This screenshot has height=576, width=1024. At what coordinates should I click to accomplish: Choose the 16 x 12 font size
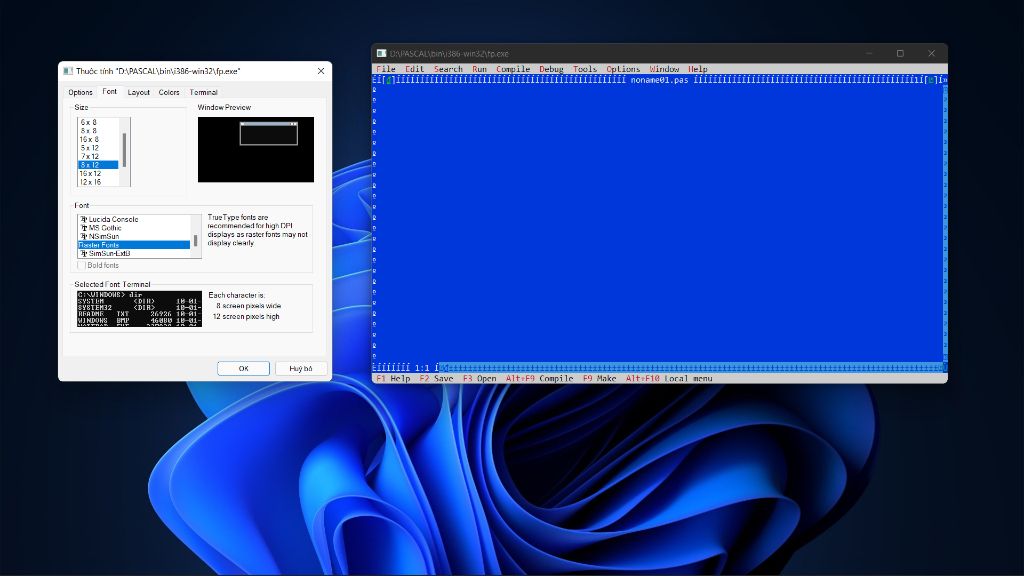tap(98, 173)
